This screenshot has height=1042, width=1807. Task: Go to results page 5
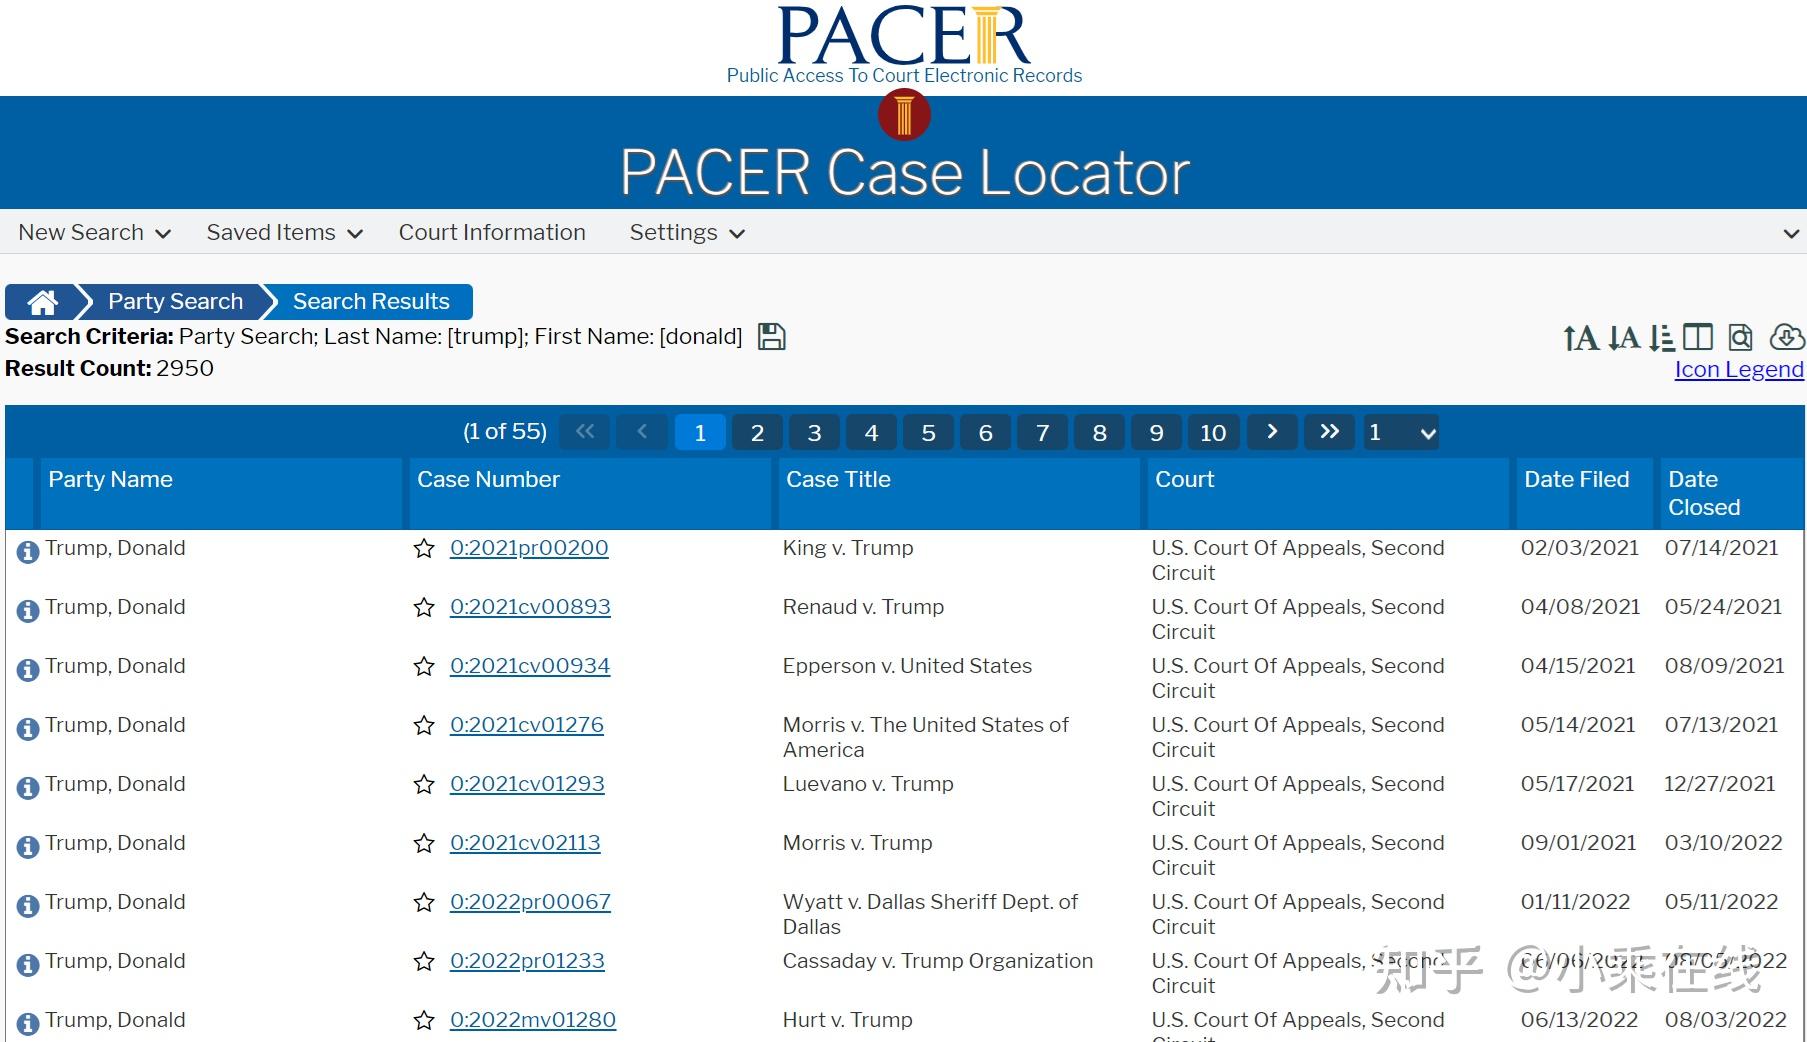point(928,432)
